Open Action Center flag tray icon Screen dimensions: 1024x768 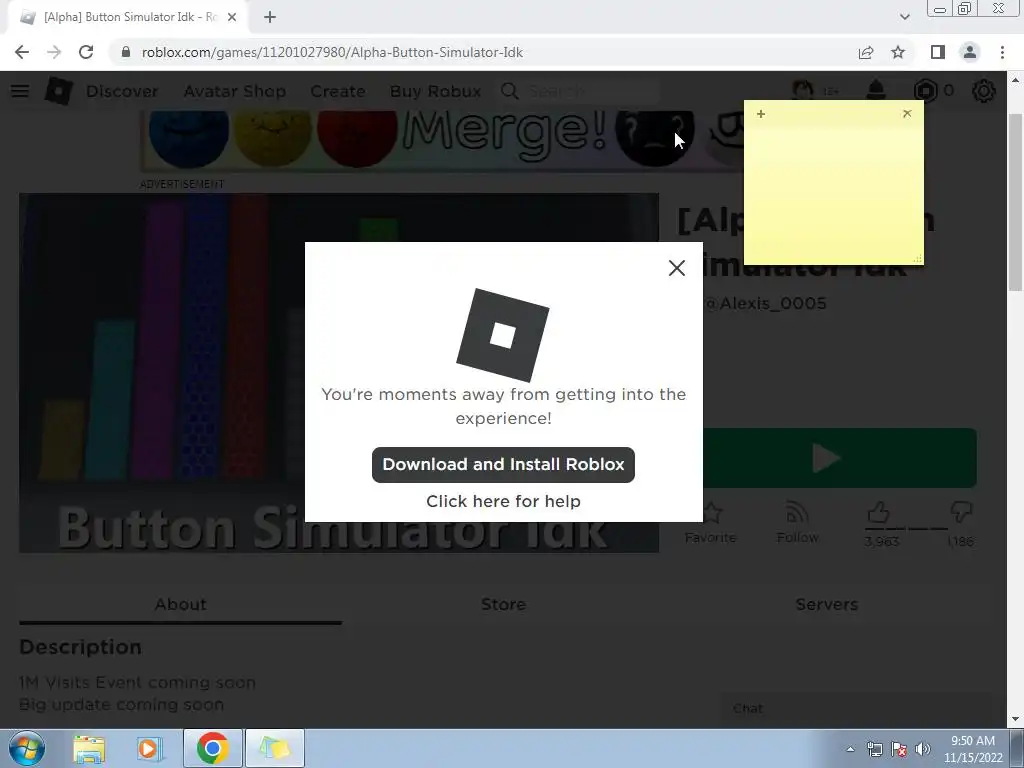(899, 749)
